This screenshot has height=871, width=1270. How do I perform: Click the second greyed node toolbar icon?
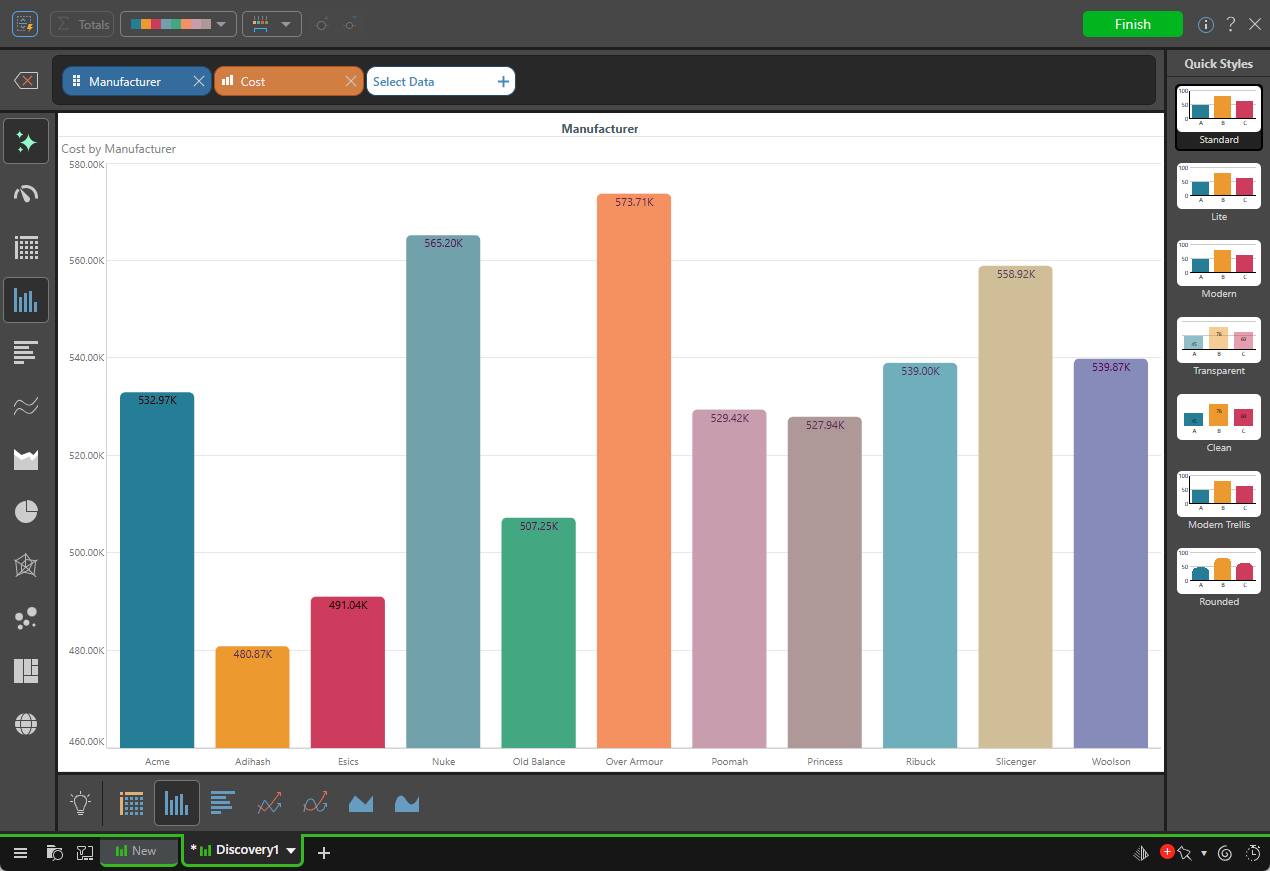tap(350, 24)
